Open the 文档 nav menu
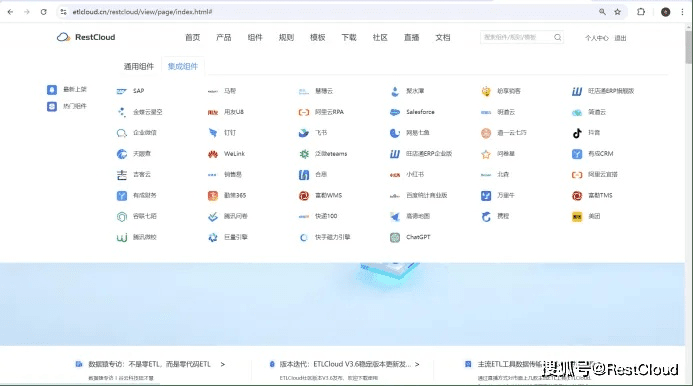The width and height of the screenshot is (693, 386). pos(443,38)
